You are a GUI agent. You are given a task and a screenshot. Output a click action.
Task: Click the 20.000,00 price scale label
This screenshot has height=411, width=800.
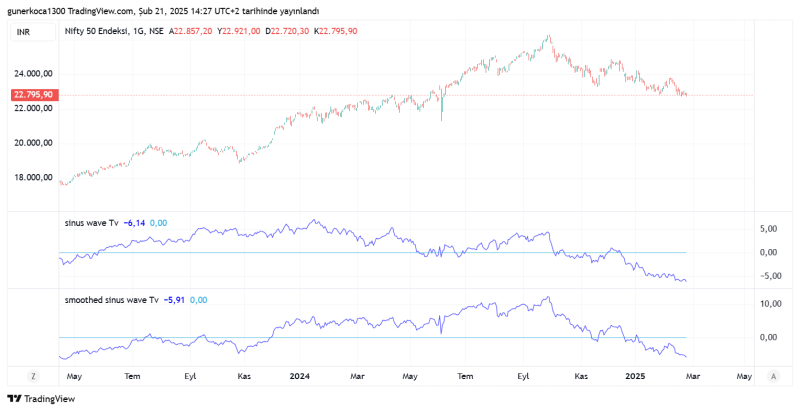tap(33, 143)
